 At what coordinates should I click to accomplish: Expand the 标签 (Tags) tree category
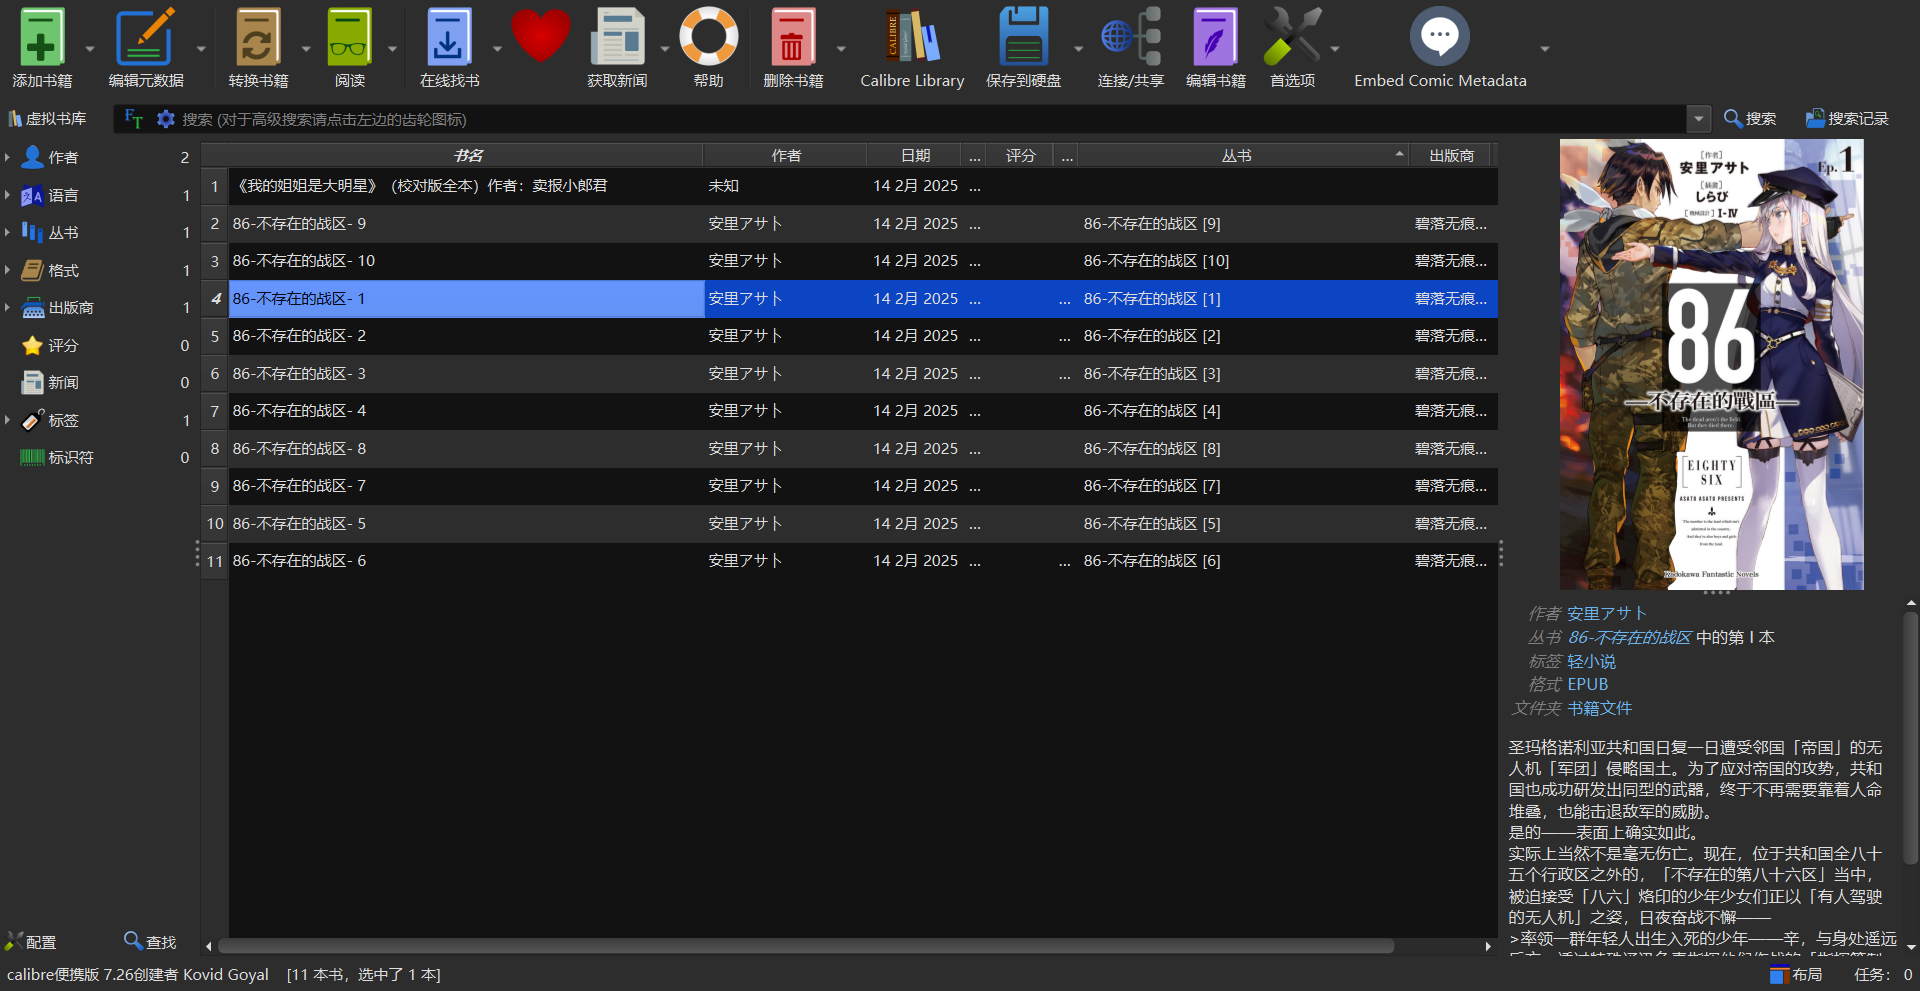pyautogui.click(x=7, y=420)
